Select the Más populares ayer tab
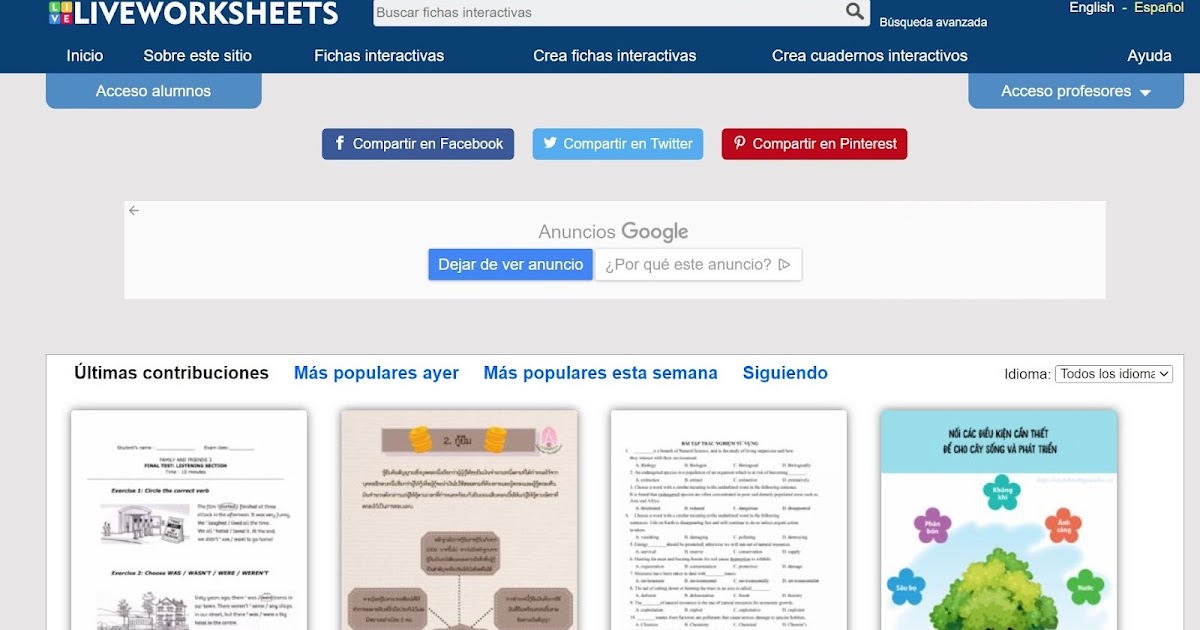The height and width of the screenshot is (630, 1200). tap(376, 373)
